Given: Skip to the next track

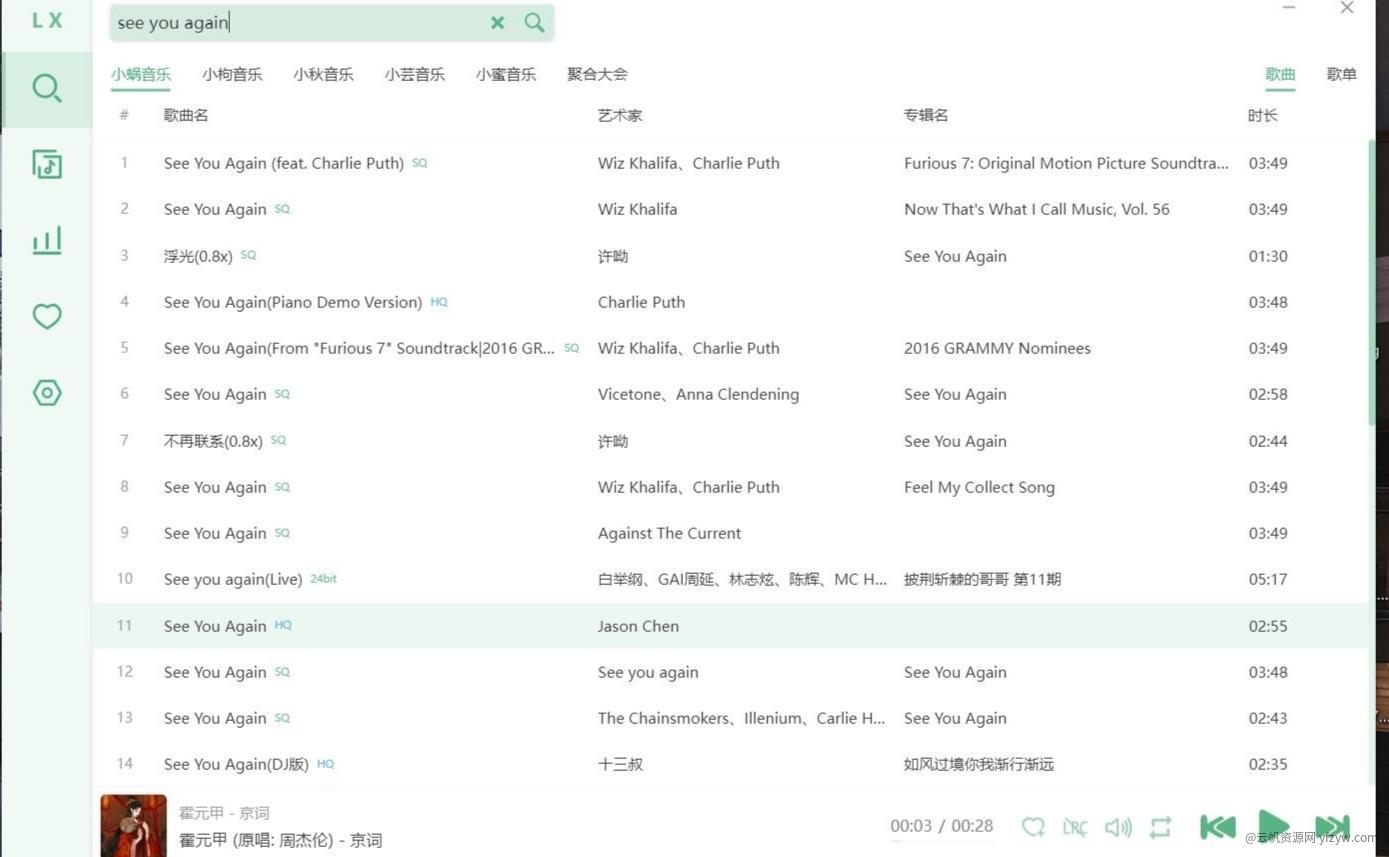Looking at the screenshot, I should tap(1331, 827).
